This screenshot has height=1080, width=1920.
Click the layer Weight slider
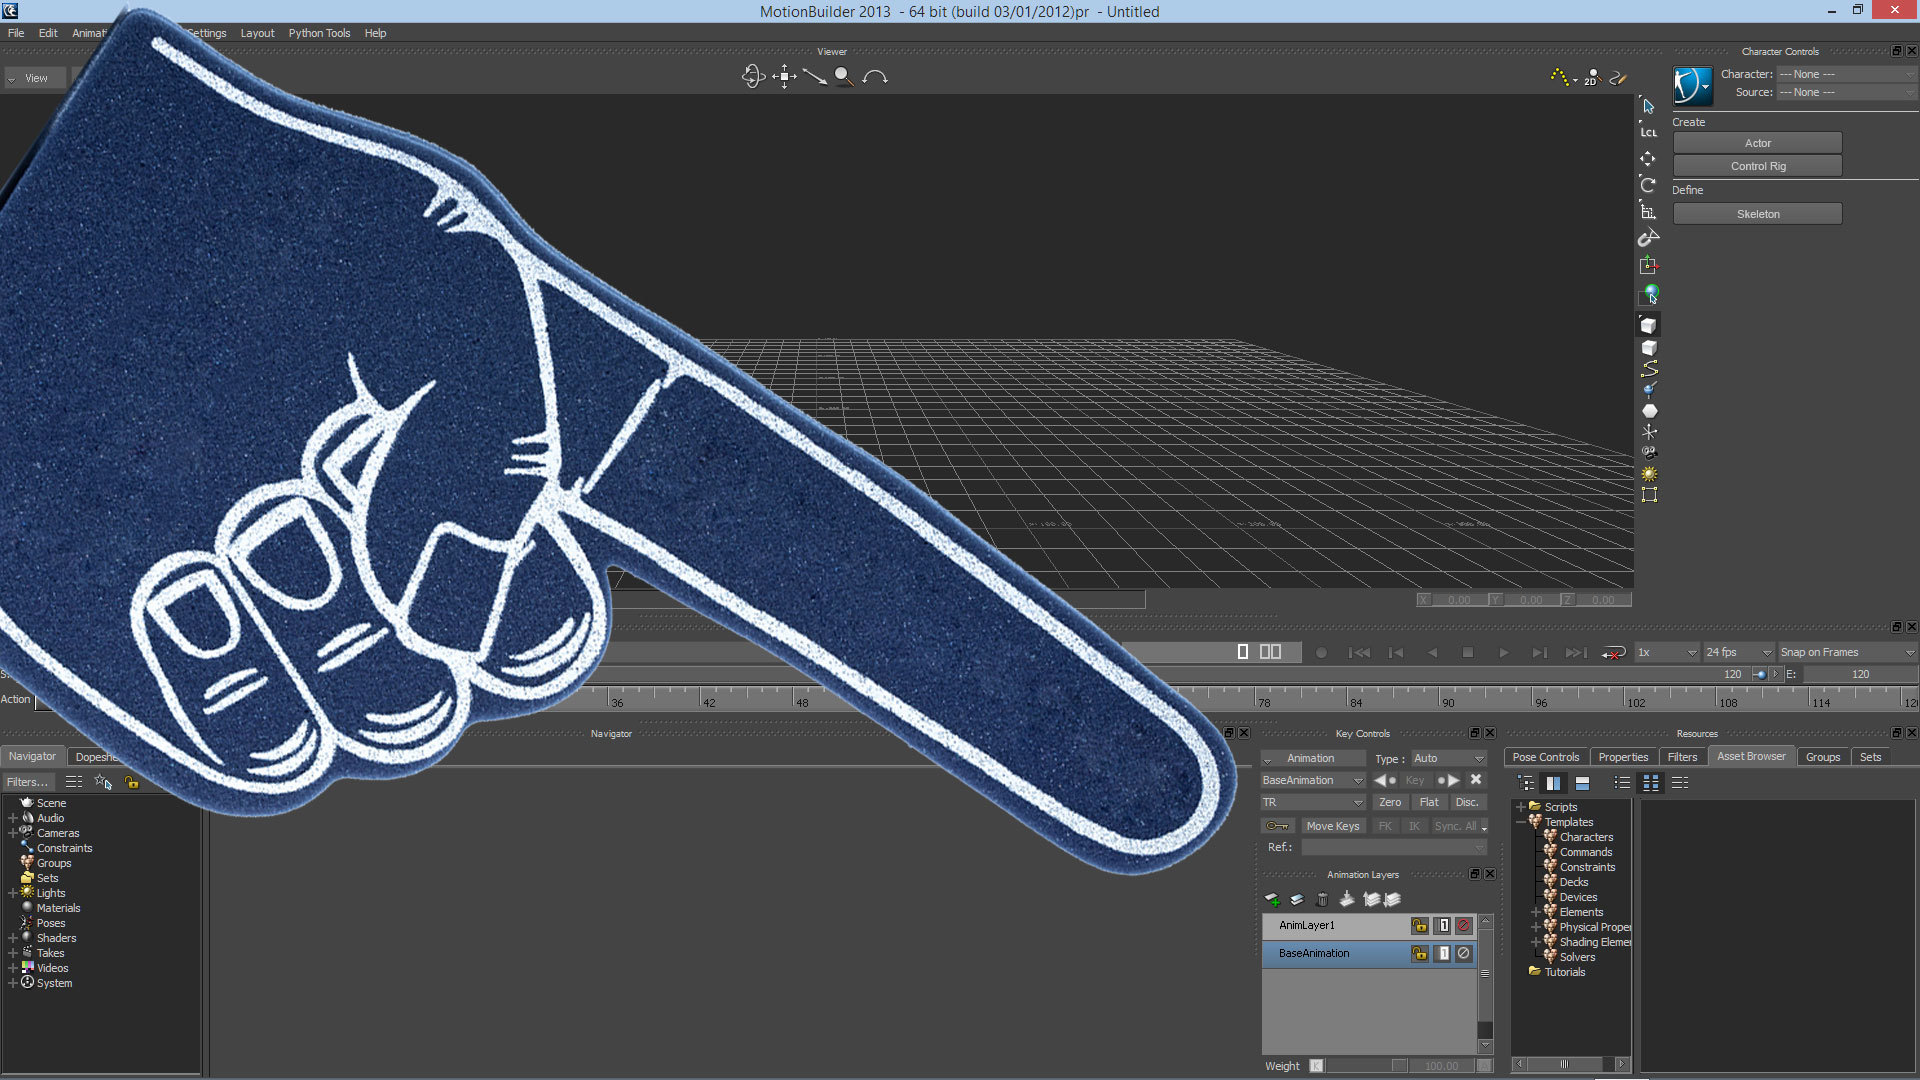tap(1367, 1066)
